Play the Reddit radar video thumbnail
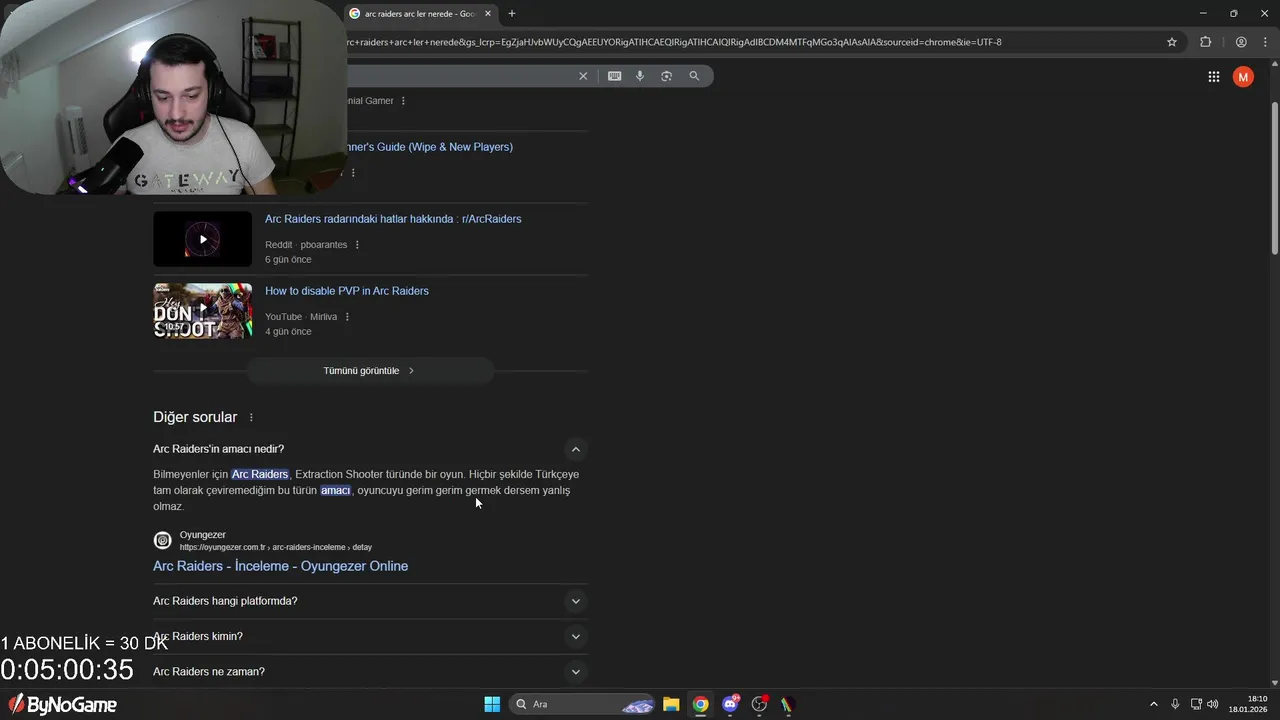Screen dimensions: 1280x720 [203, 239]
